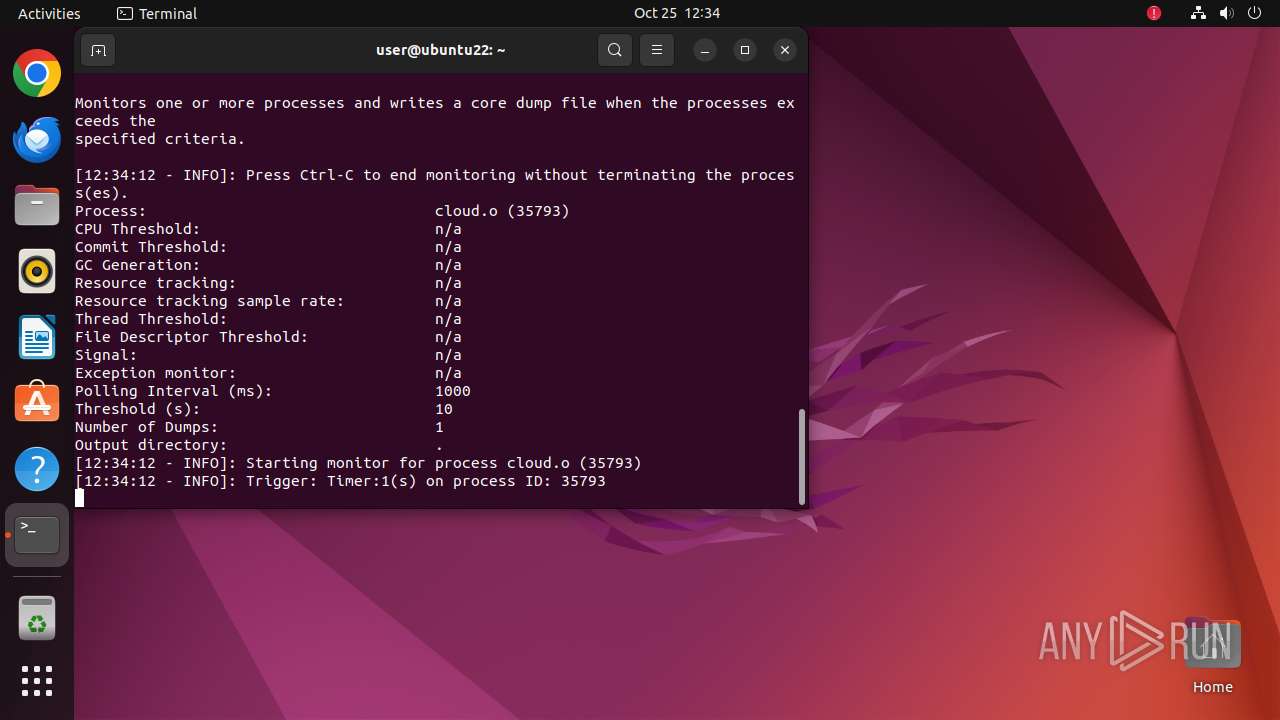Open Google Chrome from the dock
Viewport: 1280px width, 720px height.
37,73
